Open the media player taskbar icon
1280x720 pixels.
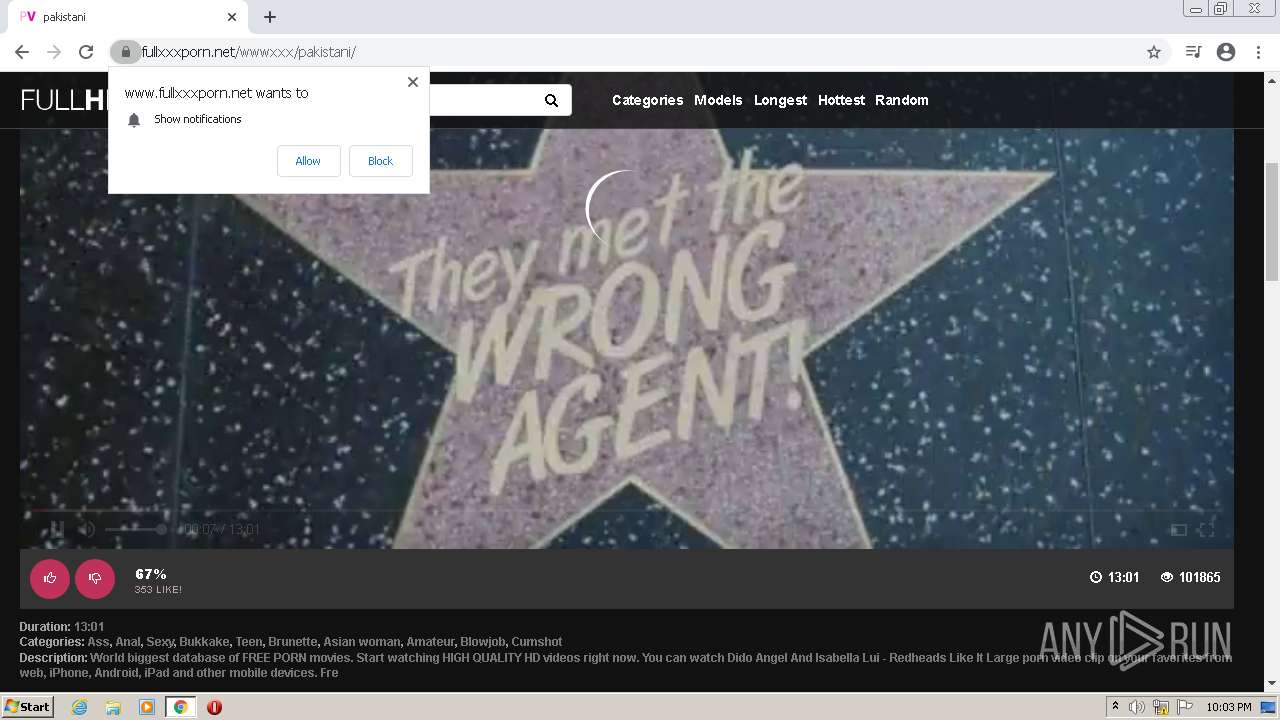click(x=146, y=707)
